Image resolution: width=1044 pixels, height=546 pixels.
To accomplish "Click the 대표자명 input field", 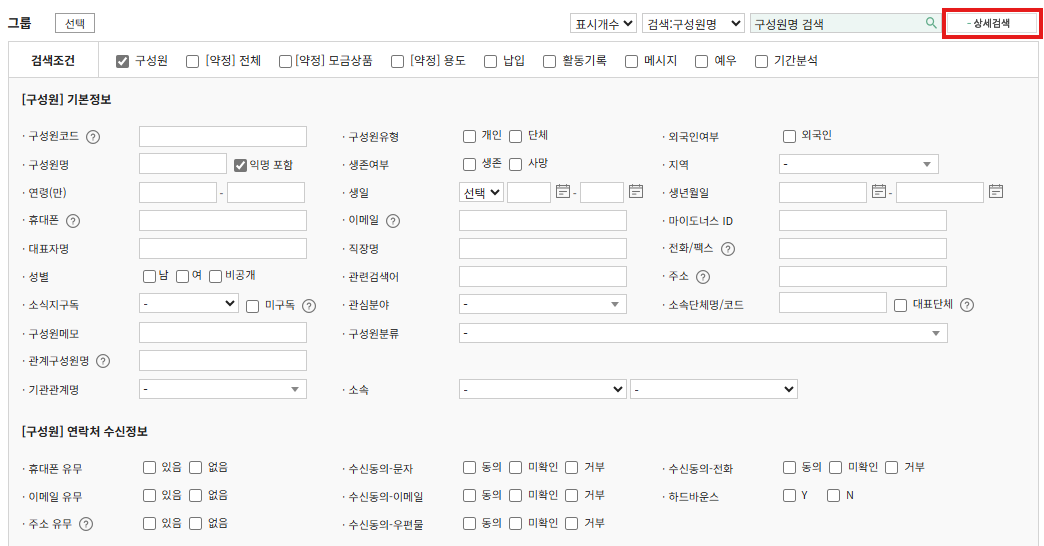I will [222, 248].
